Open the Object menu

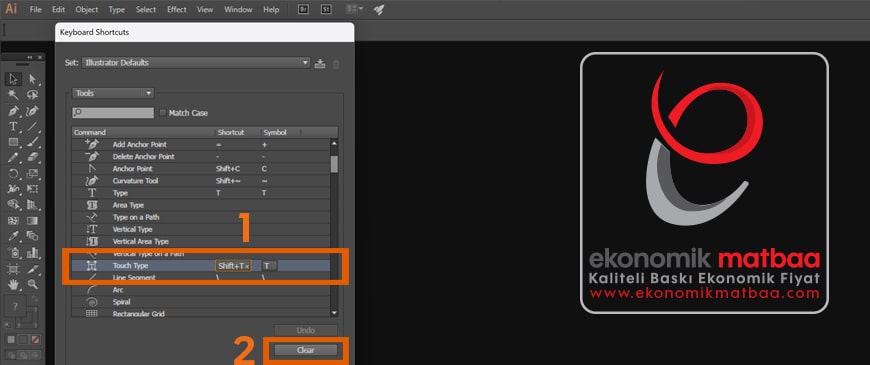click(87, 9)
